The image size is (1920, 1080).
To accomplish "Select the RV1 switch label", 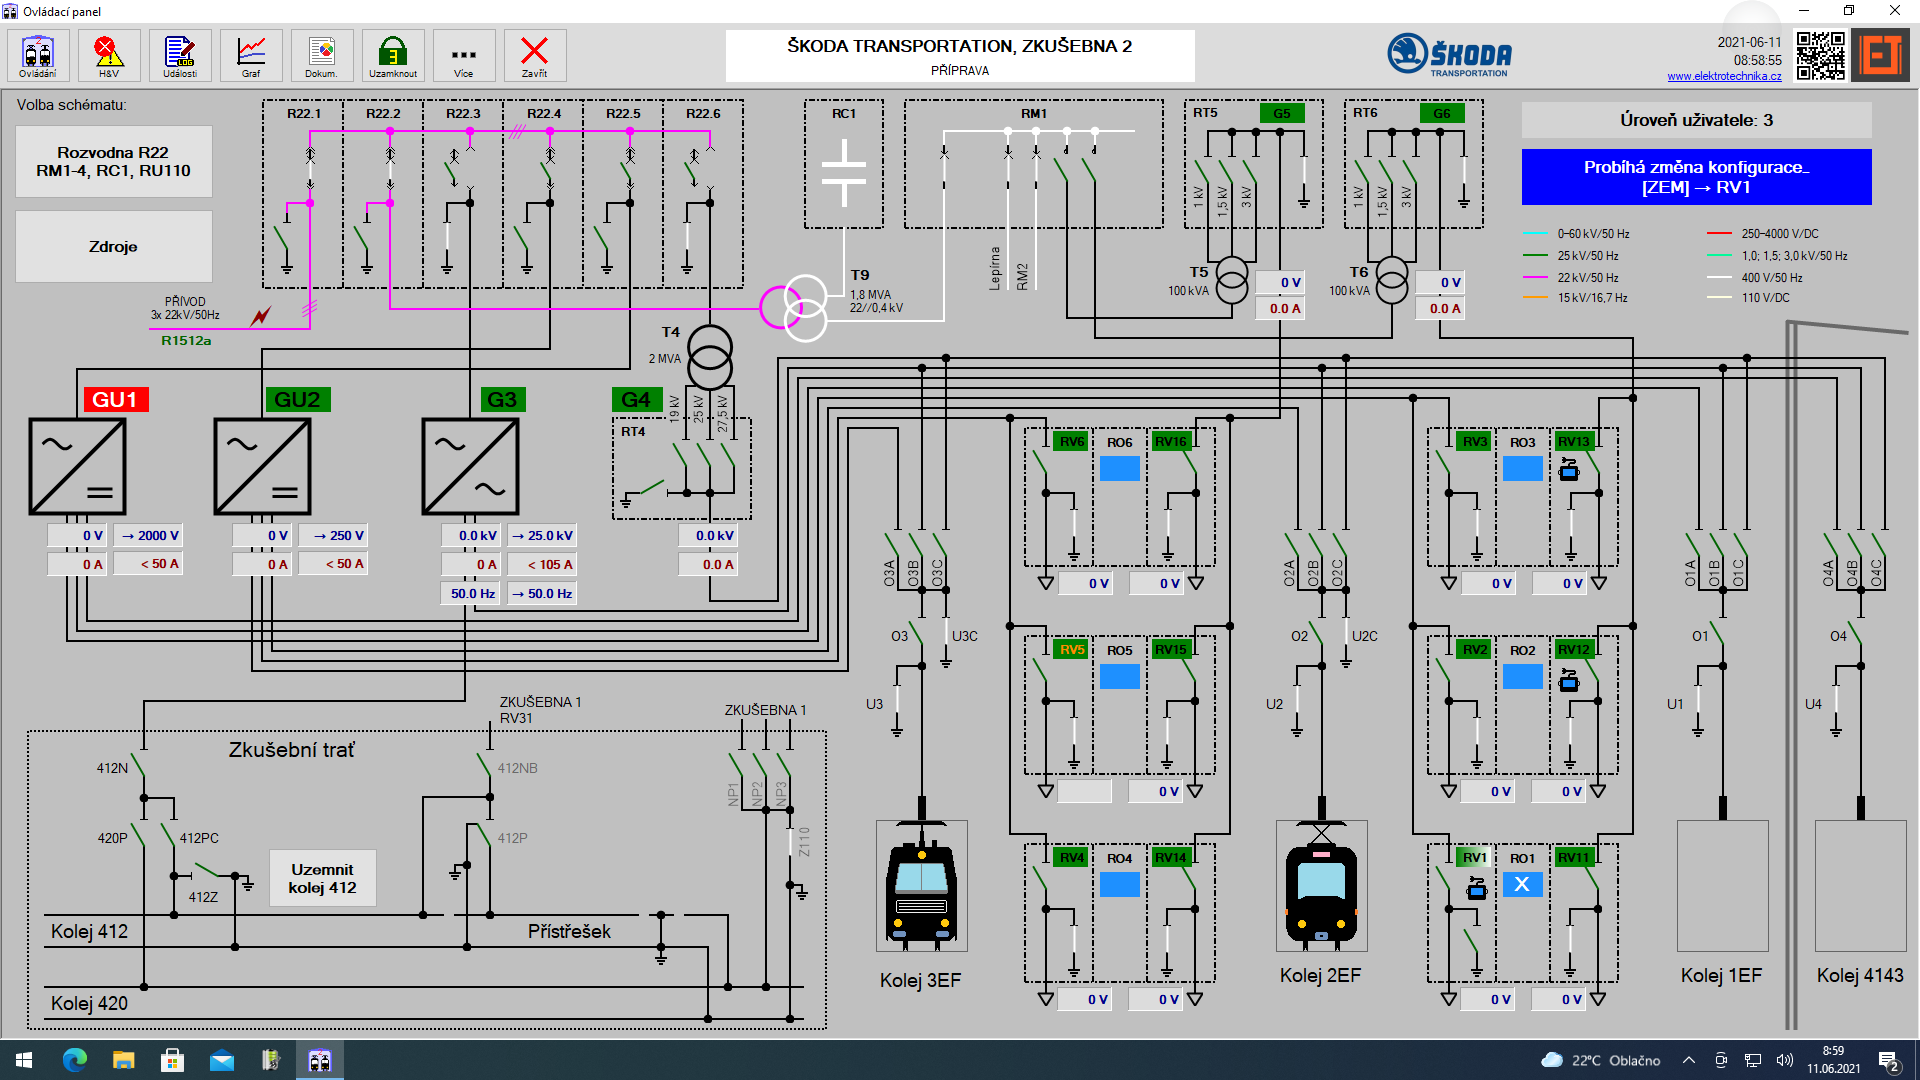I will pos(1475,857).
